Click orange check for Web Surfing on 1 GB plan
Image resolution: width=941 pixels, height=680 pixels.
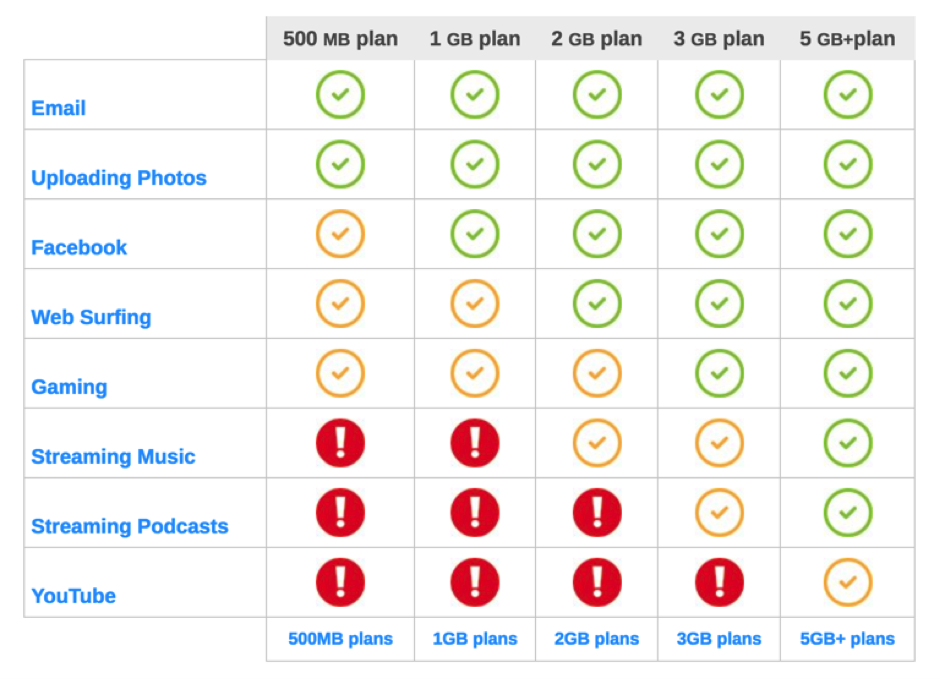[475, 303]
